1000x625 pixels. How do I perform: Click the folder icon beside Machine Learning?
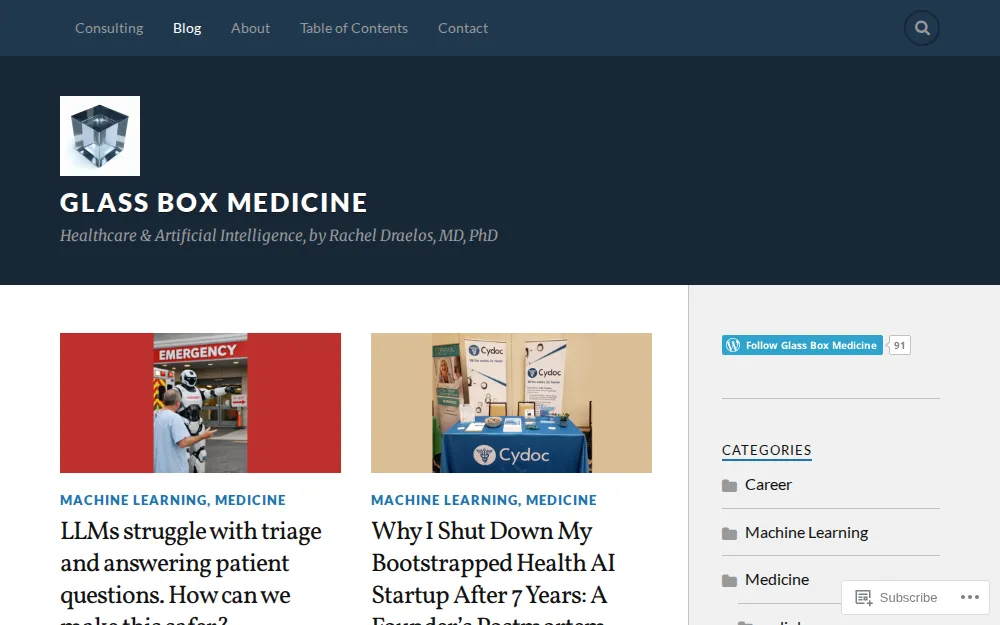pos(729,532)
